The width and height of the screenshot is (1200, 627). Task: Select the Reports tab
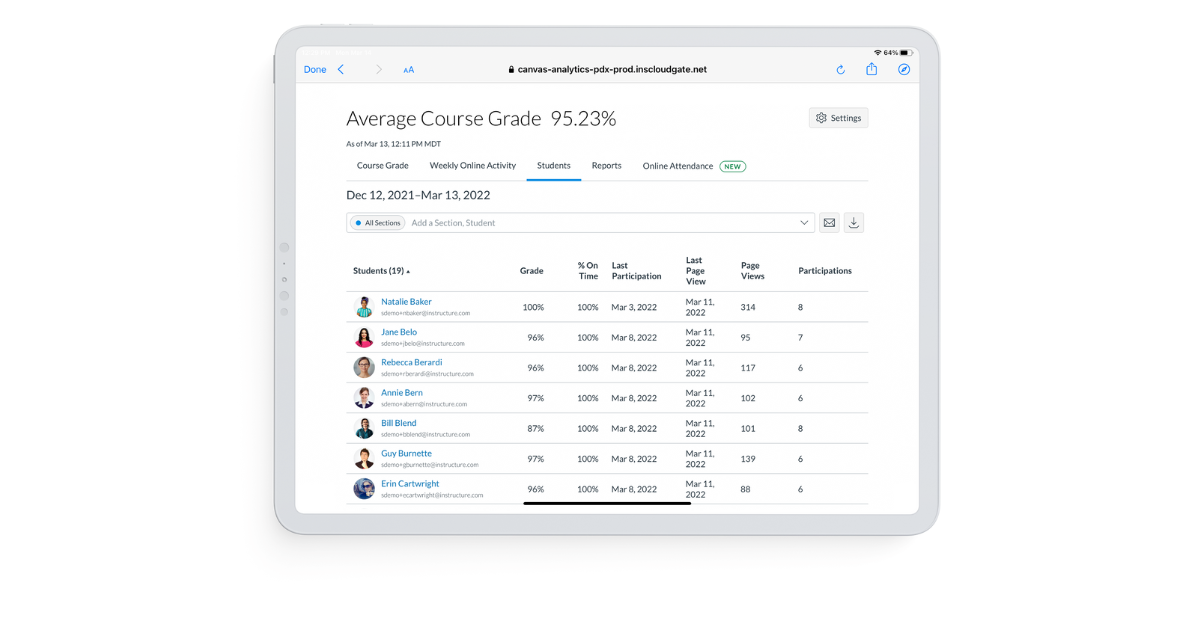coord(606,166)
